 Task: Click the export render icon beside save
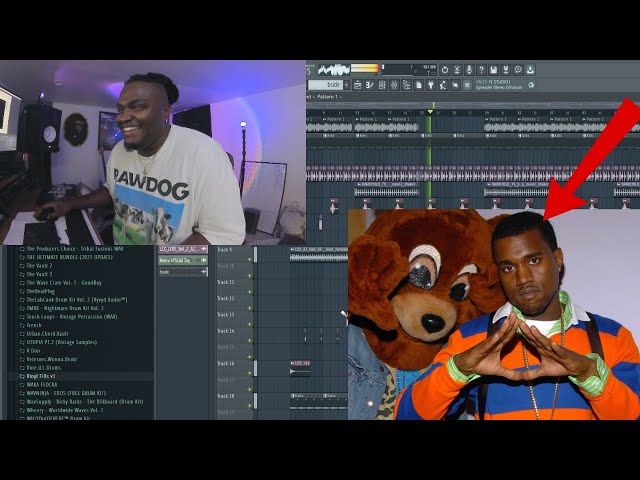[506, 70]
